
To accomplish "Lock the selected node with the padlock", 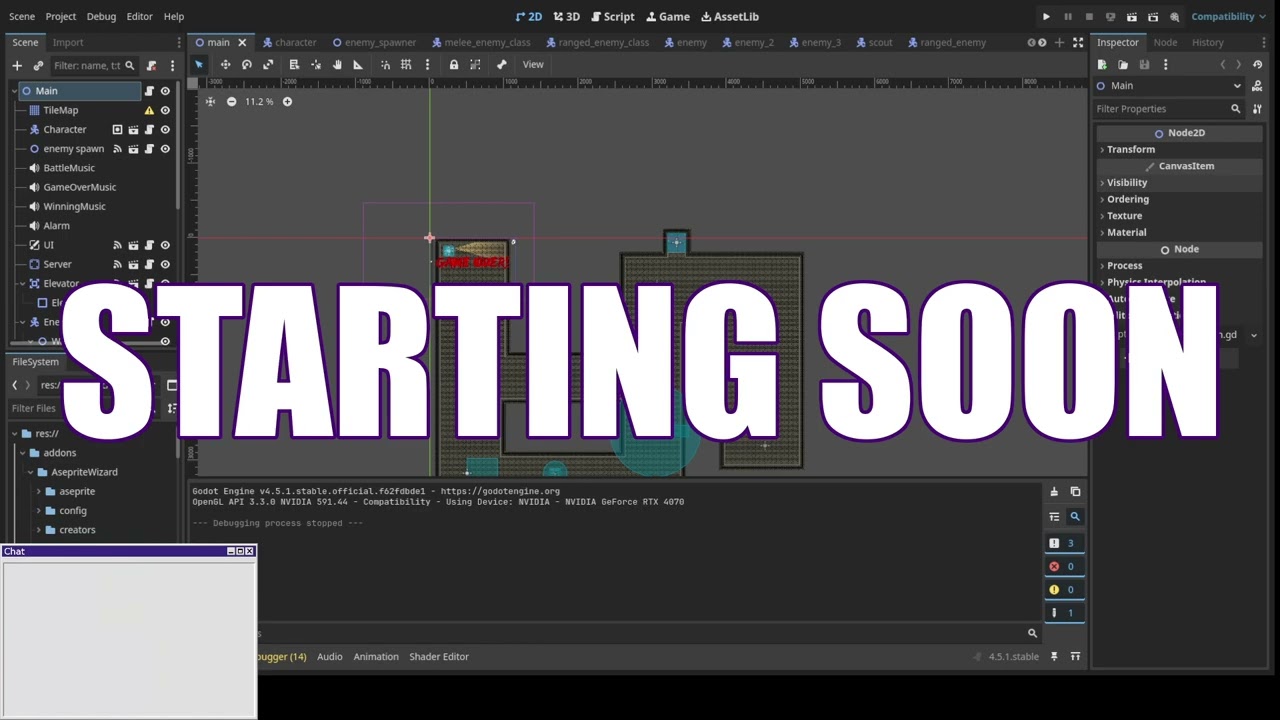I will coord(454,65).
